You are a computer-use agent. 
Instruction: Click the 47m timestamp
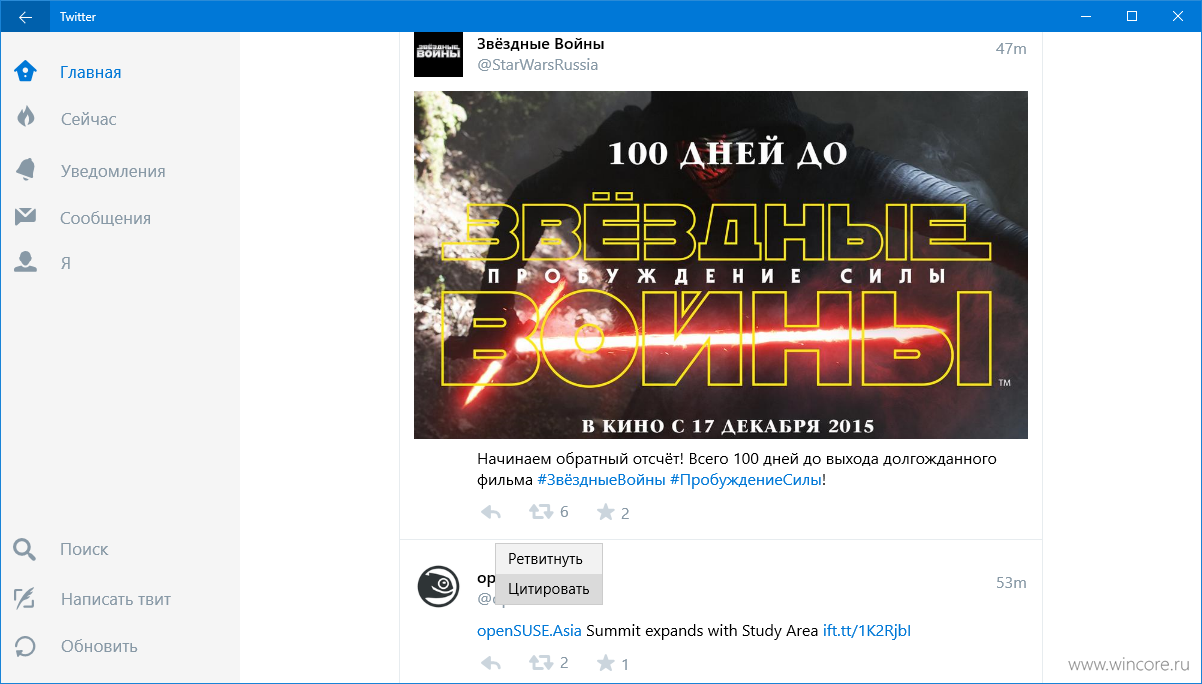pos(1011,49)
